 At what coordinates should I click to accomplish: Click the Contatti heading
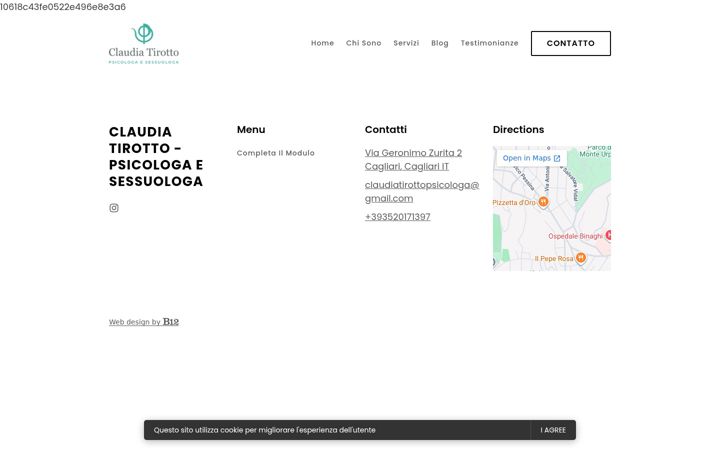click(386, 129)
